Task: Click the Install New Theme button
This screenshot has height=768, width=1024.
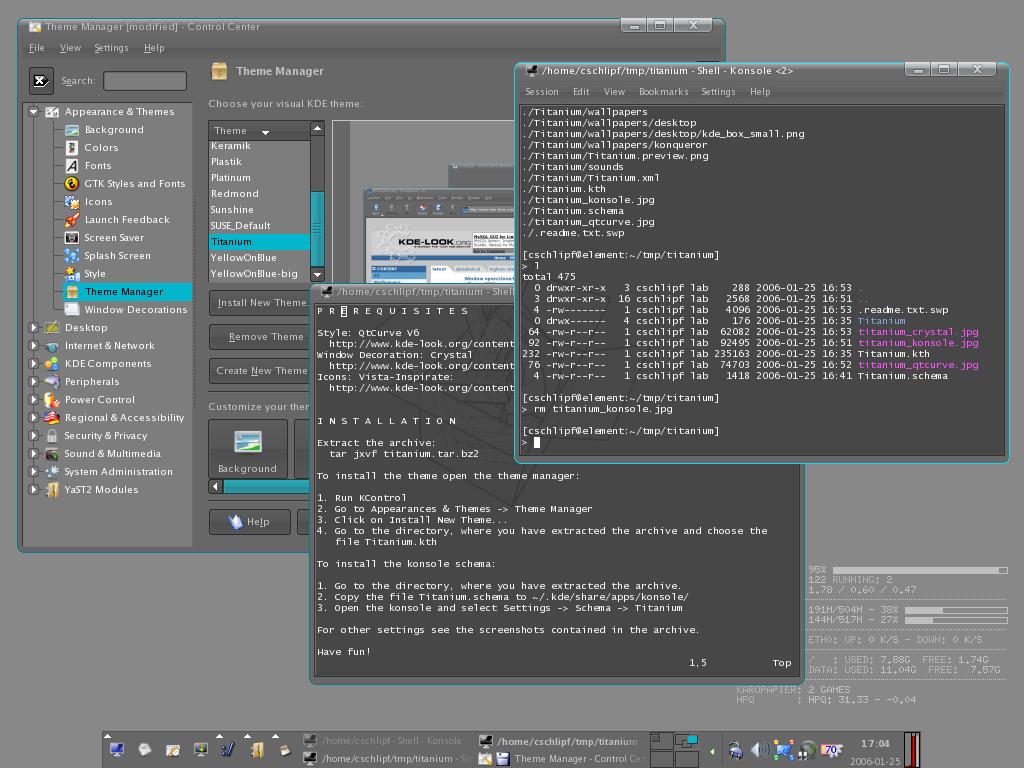Action: [x=259, y=303]
